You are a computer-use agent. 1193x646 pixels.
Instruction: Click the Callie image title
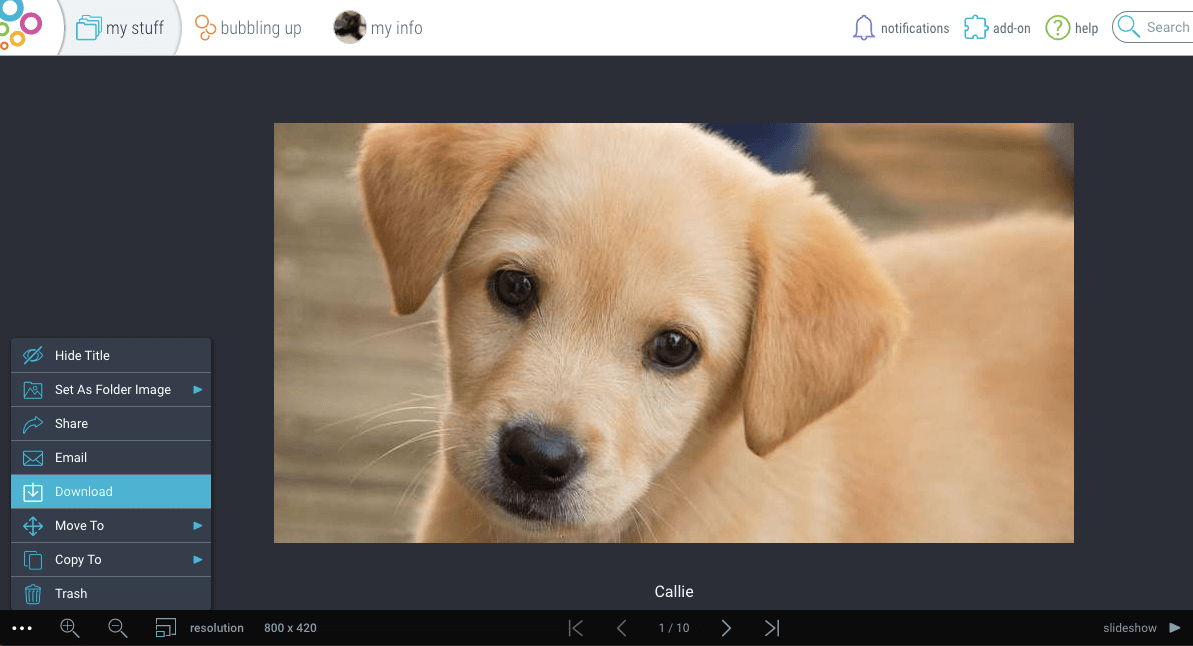674,592
